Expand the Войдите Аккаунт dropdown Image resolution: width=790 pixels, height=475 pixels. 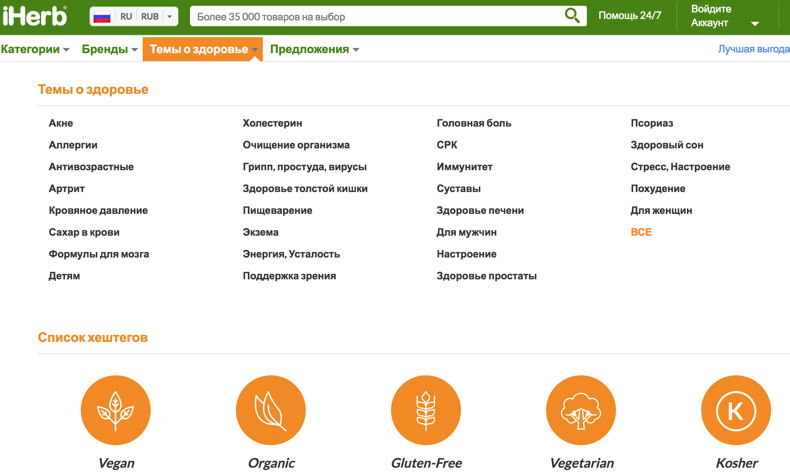[x=725, y=16]
